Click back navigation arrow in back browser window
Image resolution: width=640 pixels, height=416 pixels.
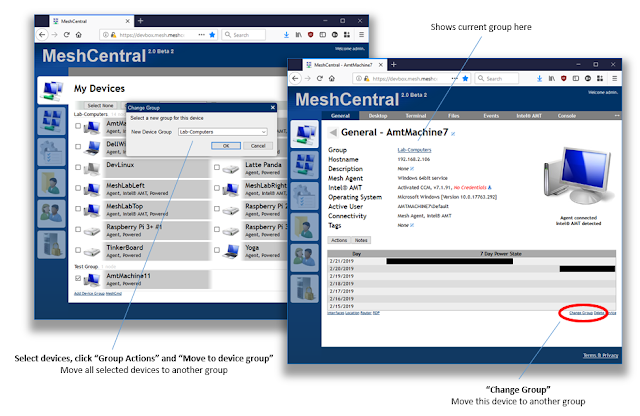pyautogui.click(x=42, y=35)
